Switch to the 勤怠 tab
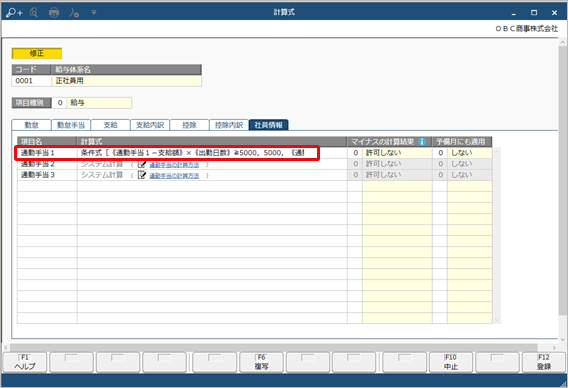Screen dimensions: 568x388 32,125
